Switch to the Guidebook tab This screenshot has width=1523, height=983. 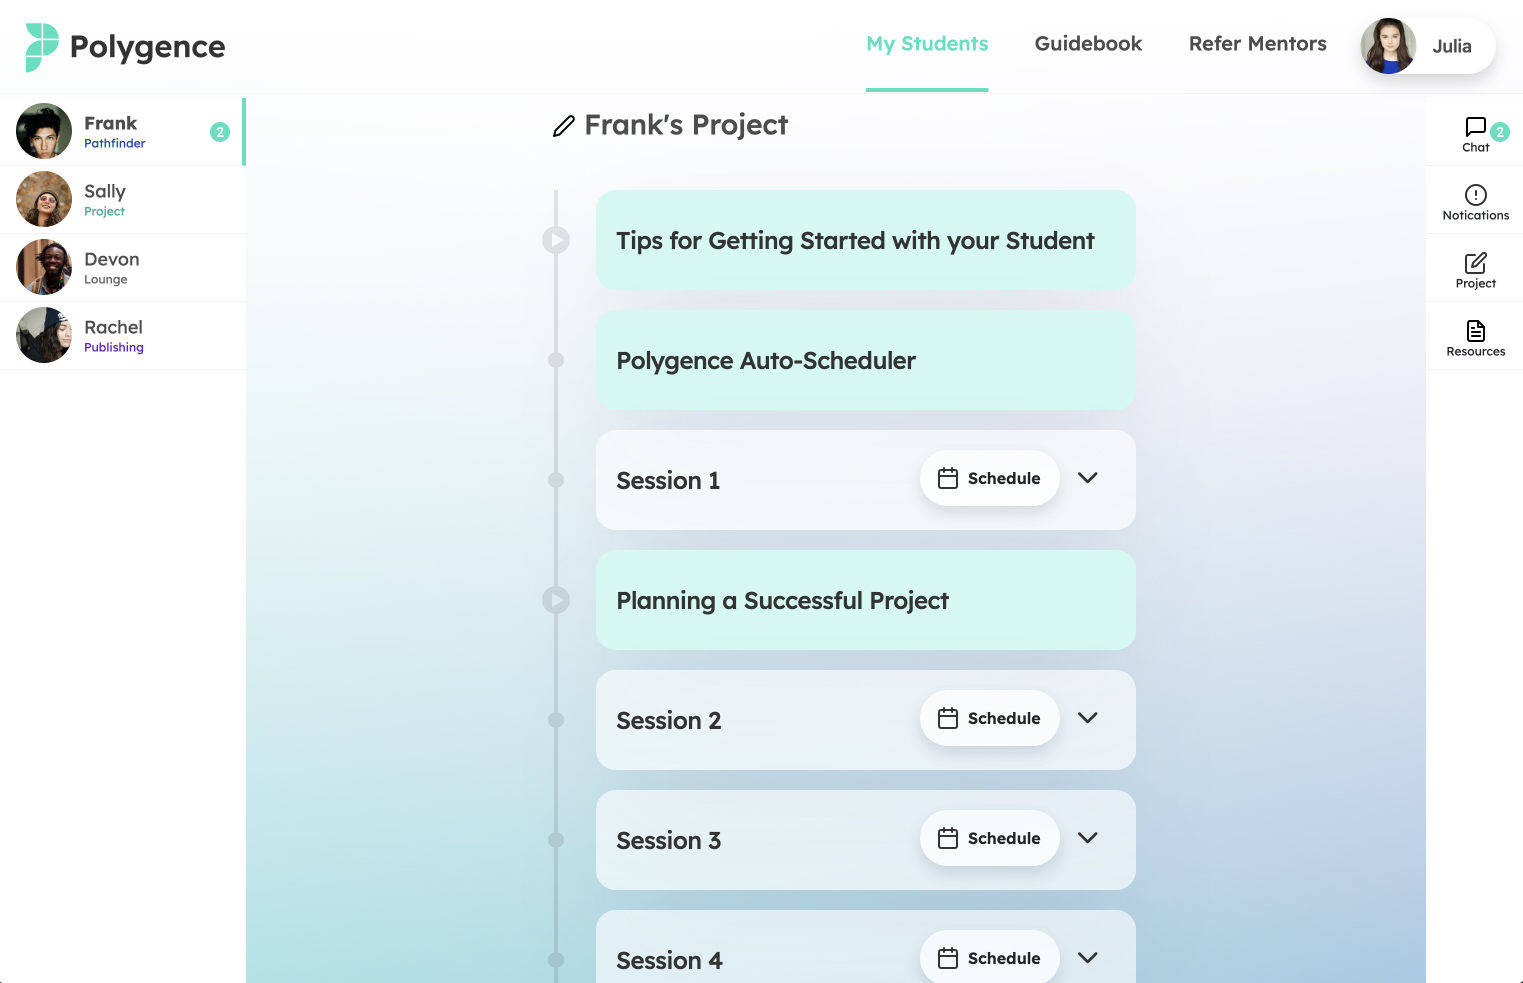click(1088, 44)
